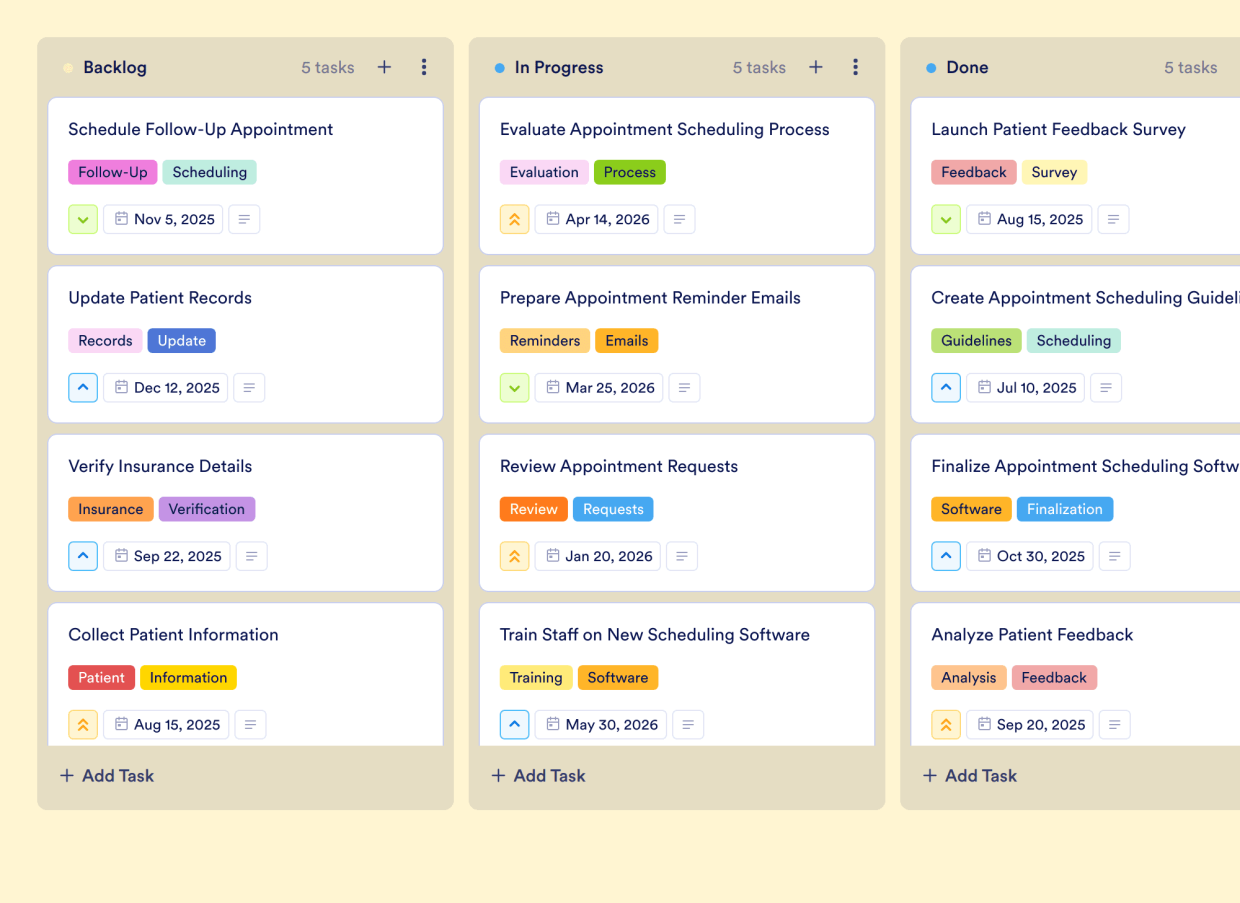Open the priority chevron on Update Patient Records
Screen dimensions: 1240x903
(83, 387)
